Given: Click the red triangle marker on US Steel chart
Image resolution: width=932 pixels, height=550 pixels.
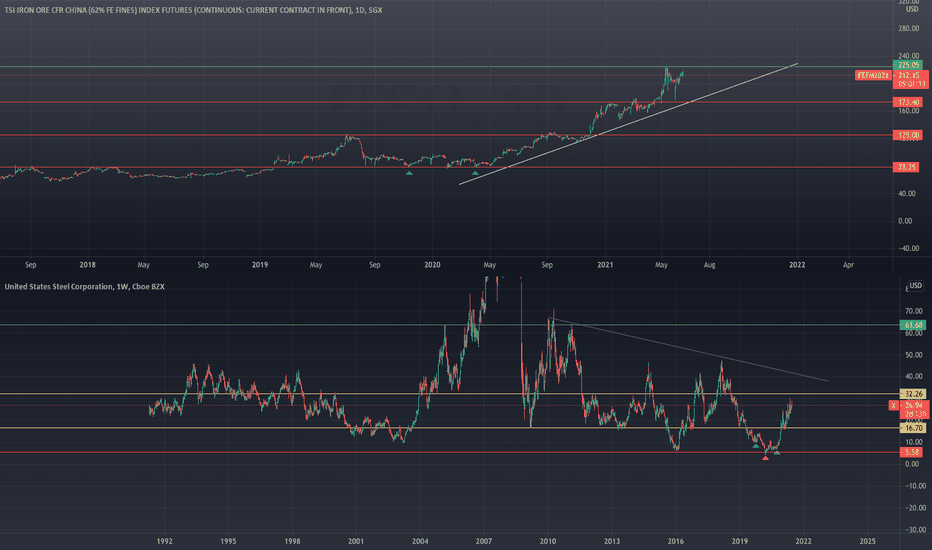Looking at the screenshot, I should [765, 458].
